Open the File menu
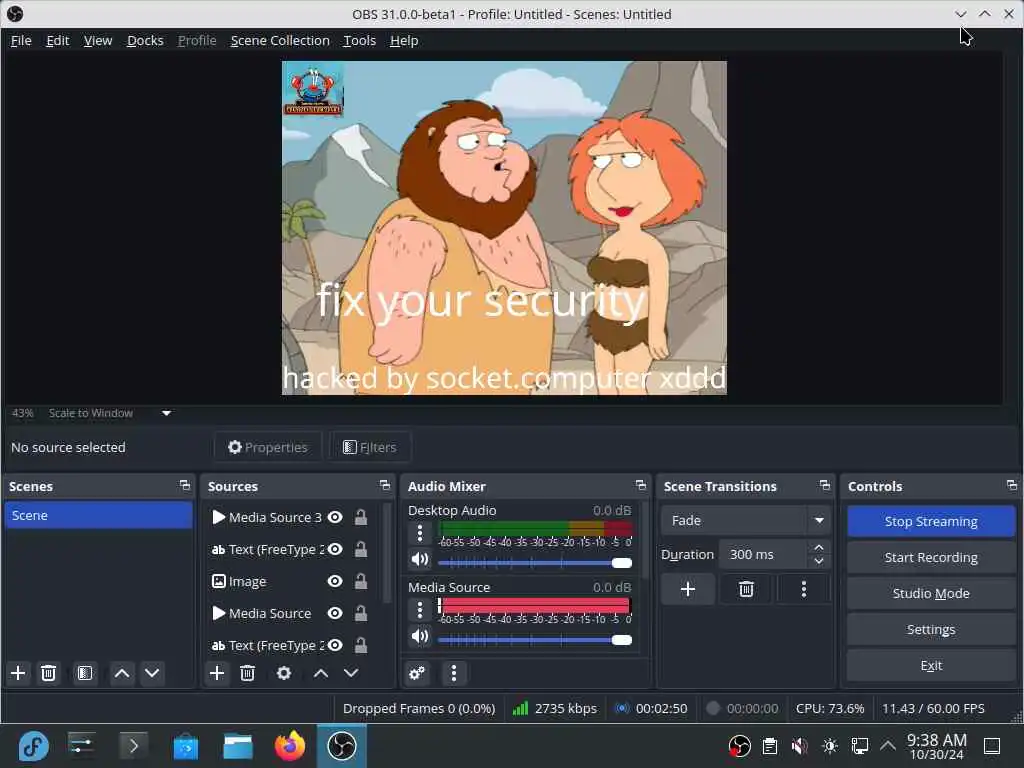The width and height of the screenshot is (1024, 768). point(21,40)
